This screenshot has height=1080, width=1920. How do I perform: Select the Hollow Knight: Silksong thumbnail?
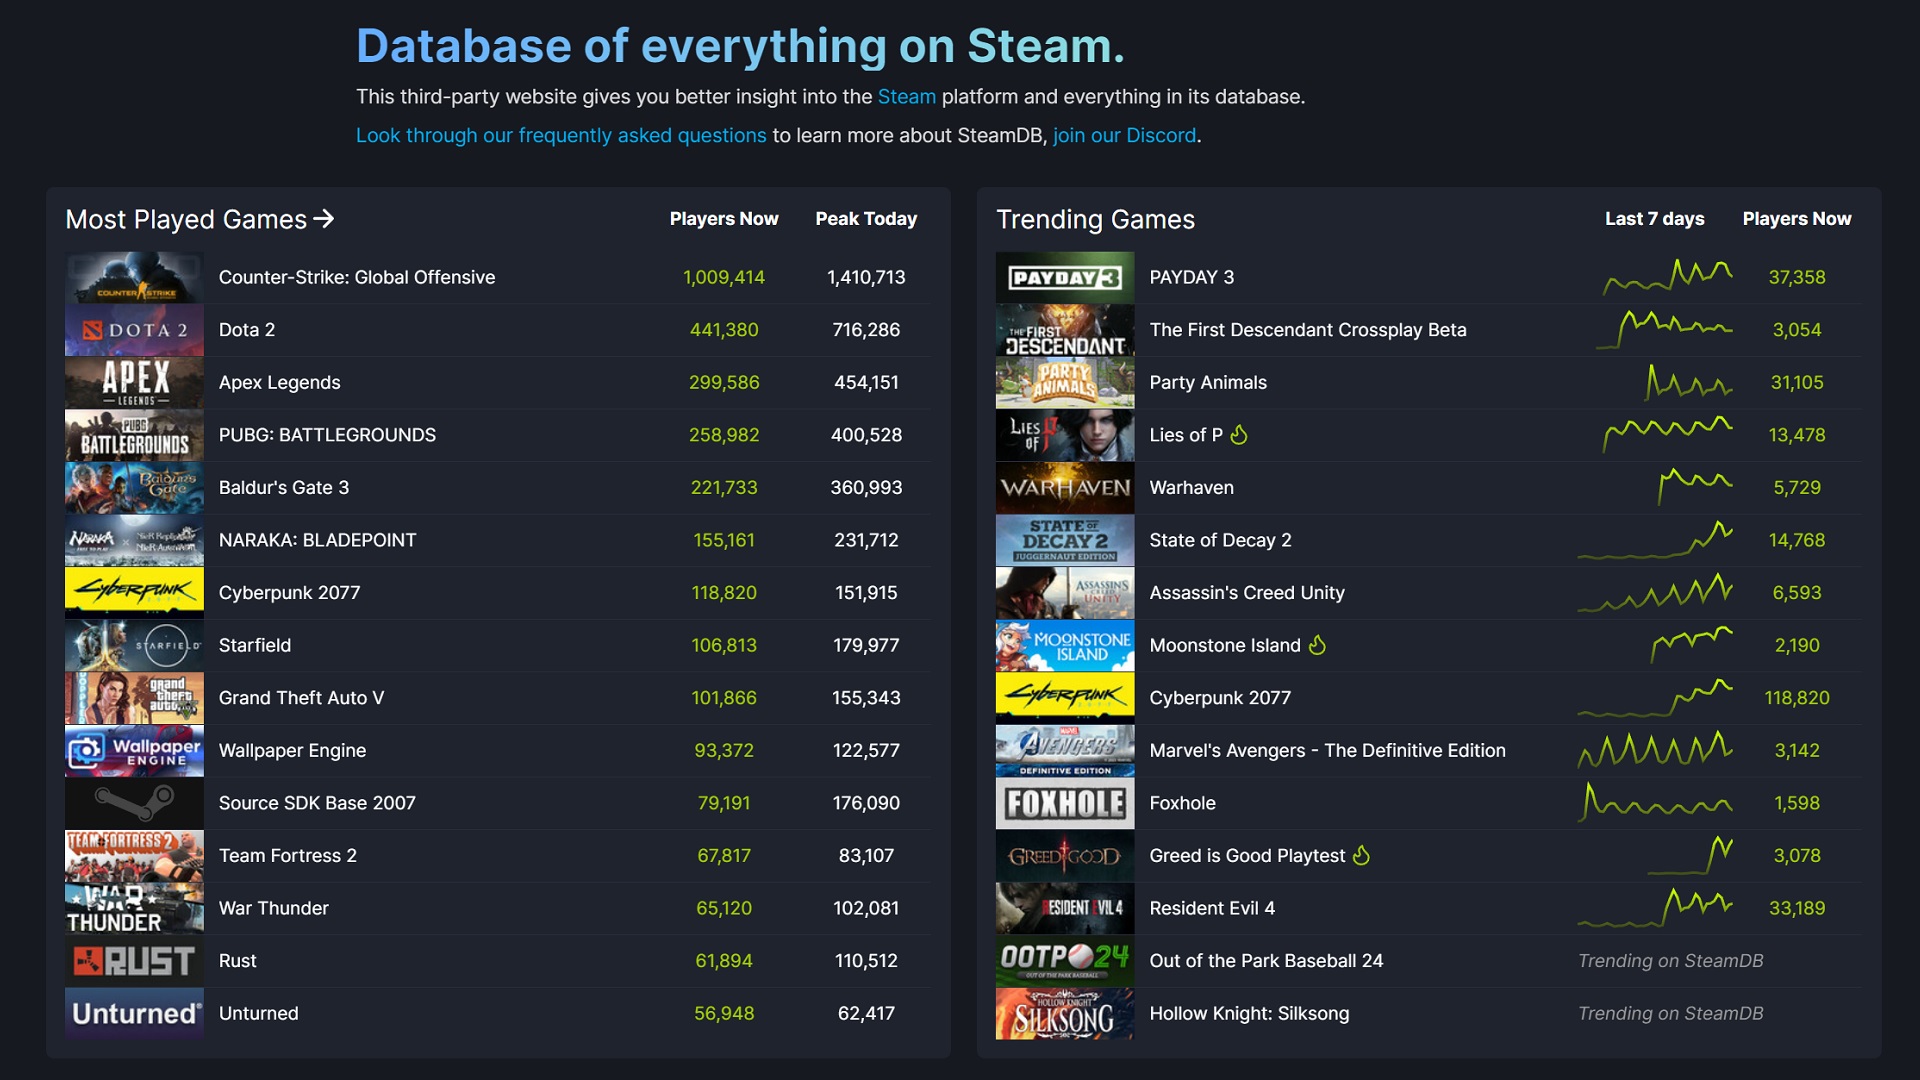1065,1013
